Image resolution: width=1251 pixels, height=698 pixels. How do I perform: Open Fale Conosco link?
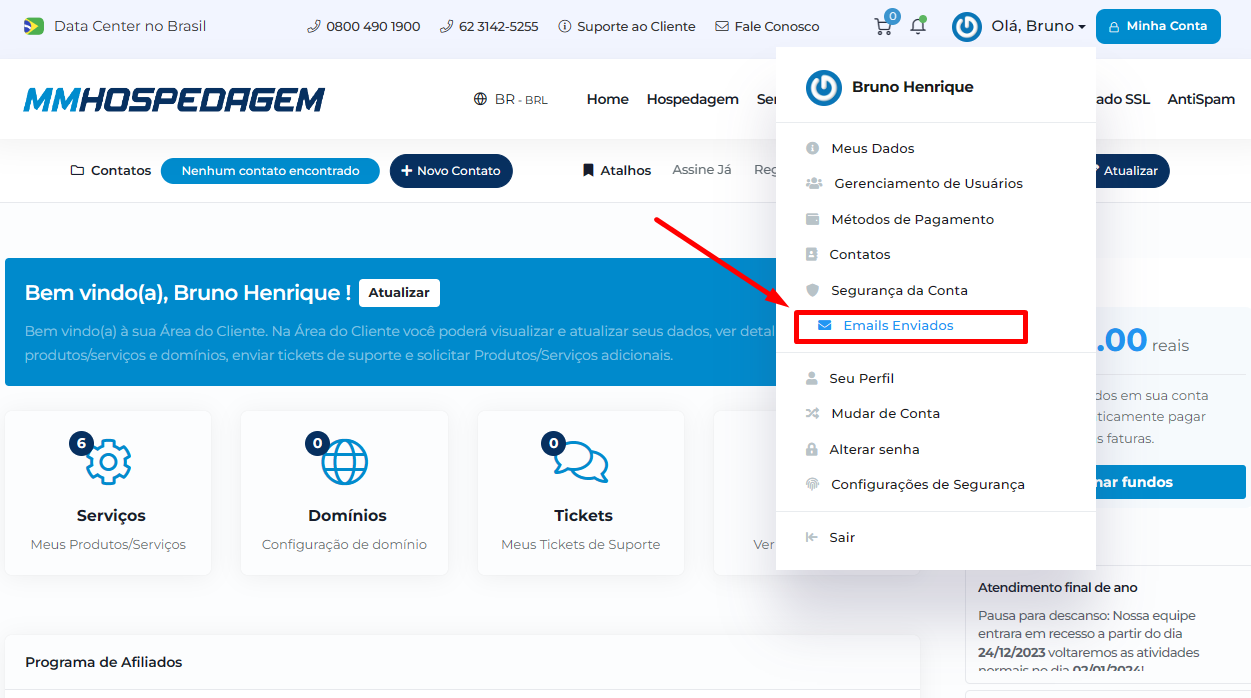(x=767, y=26)
